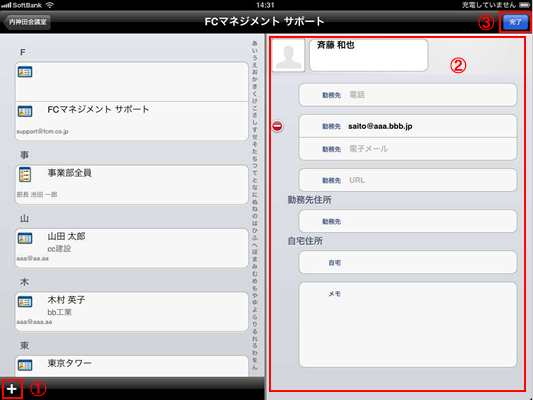The width and height of the screenshot is (533, 400).
Task: Jump to あ in the kana index
Action: (255, 43)
